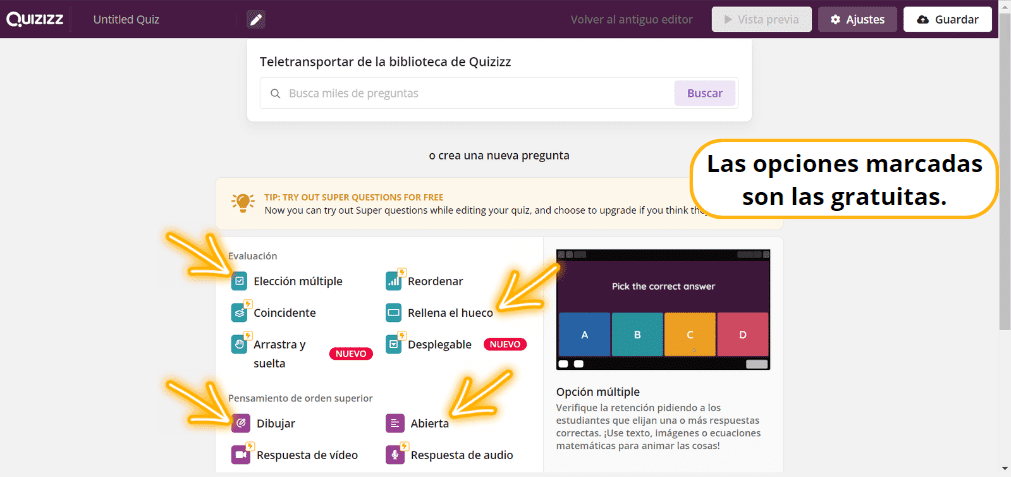Click the Guardar save button

pyautogui.click(x=948, y=19)
